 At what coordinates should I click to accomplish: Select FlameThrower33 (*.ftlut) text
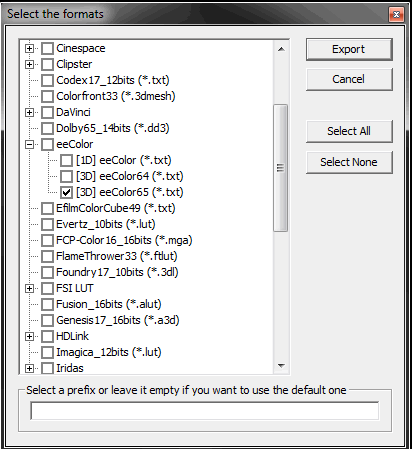(117, 256)
